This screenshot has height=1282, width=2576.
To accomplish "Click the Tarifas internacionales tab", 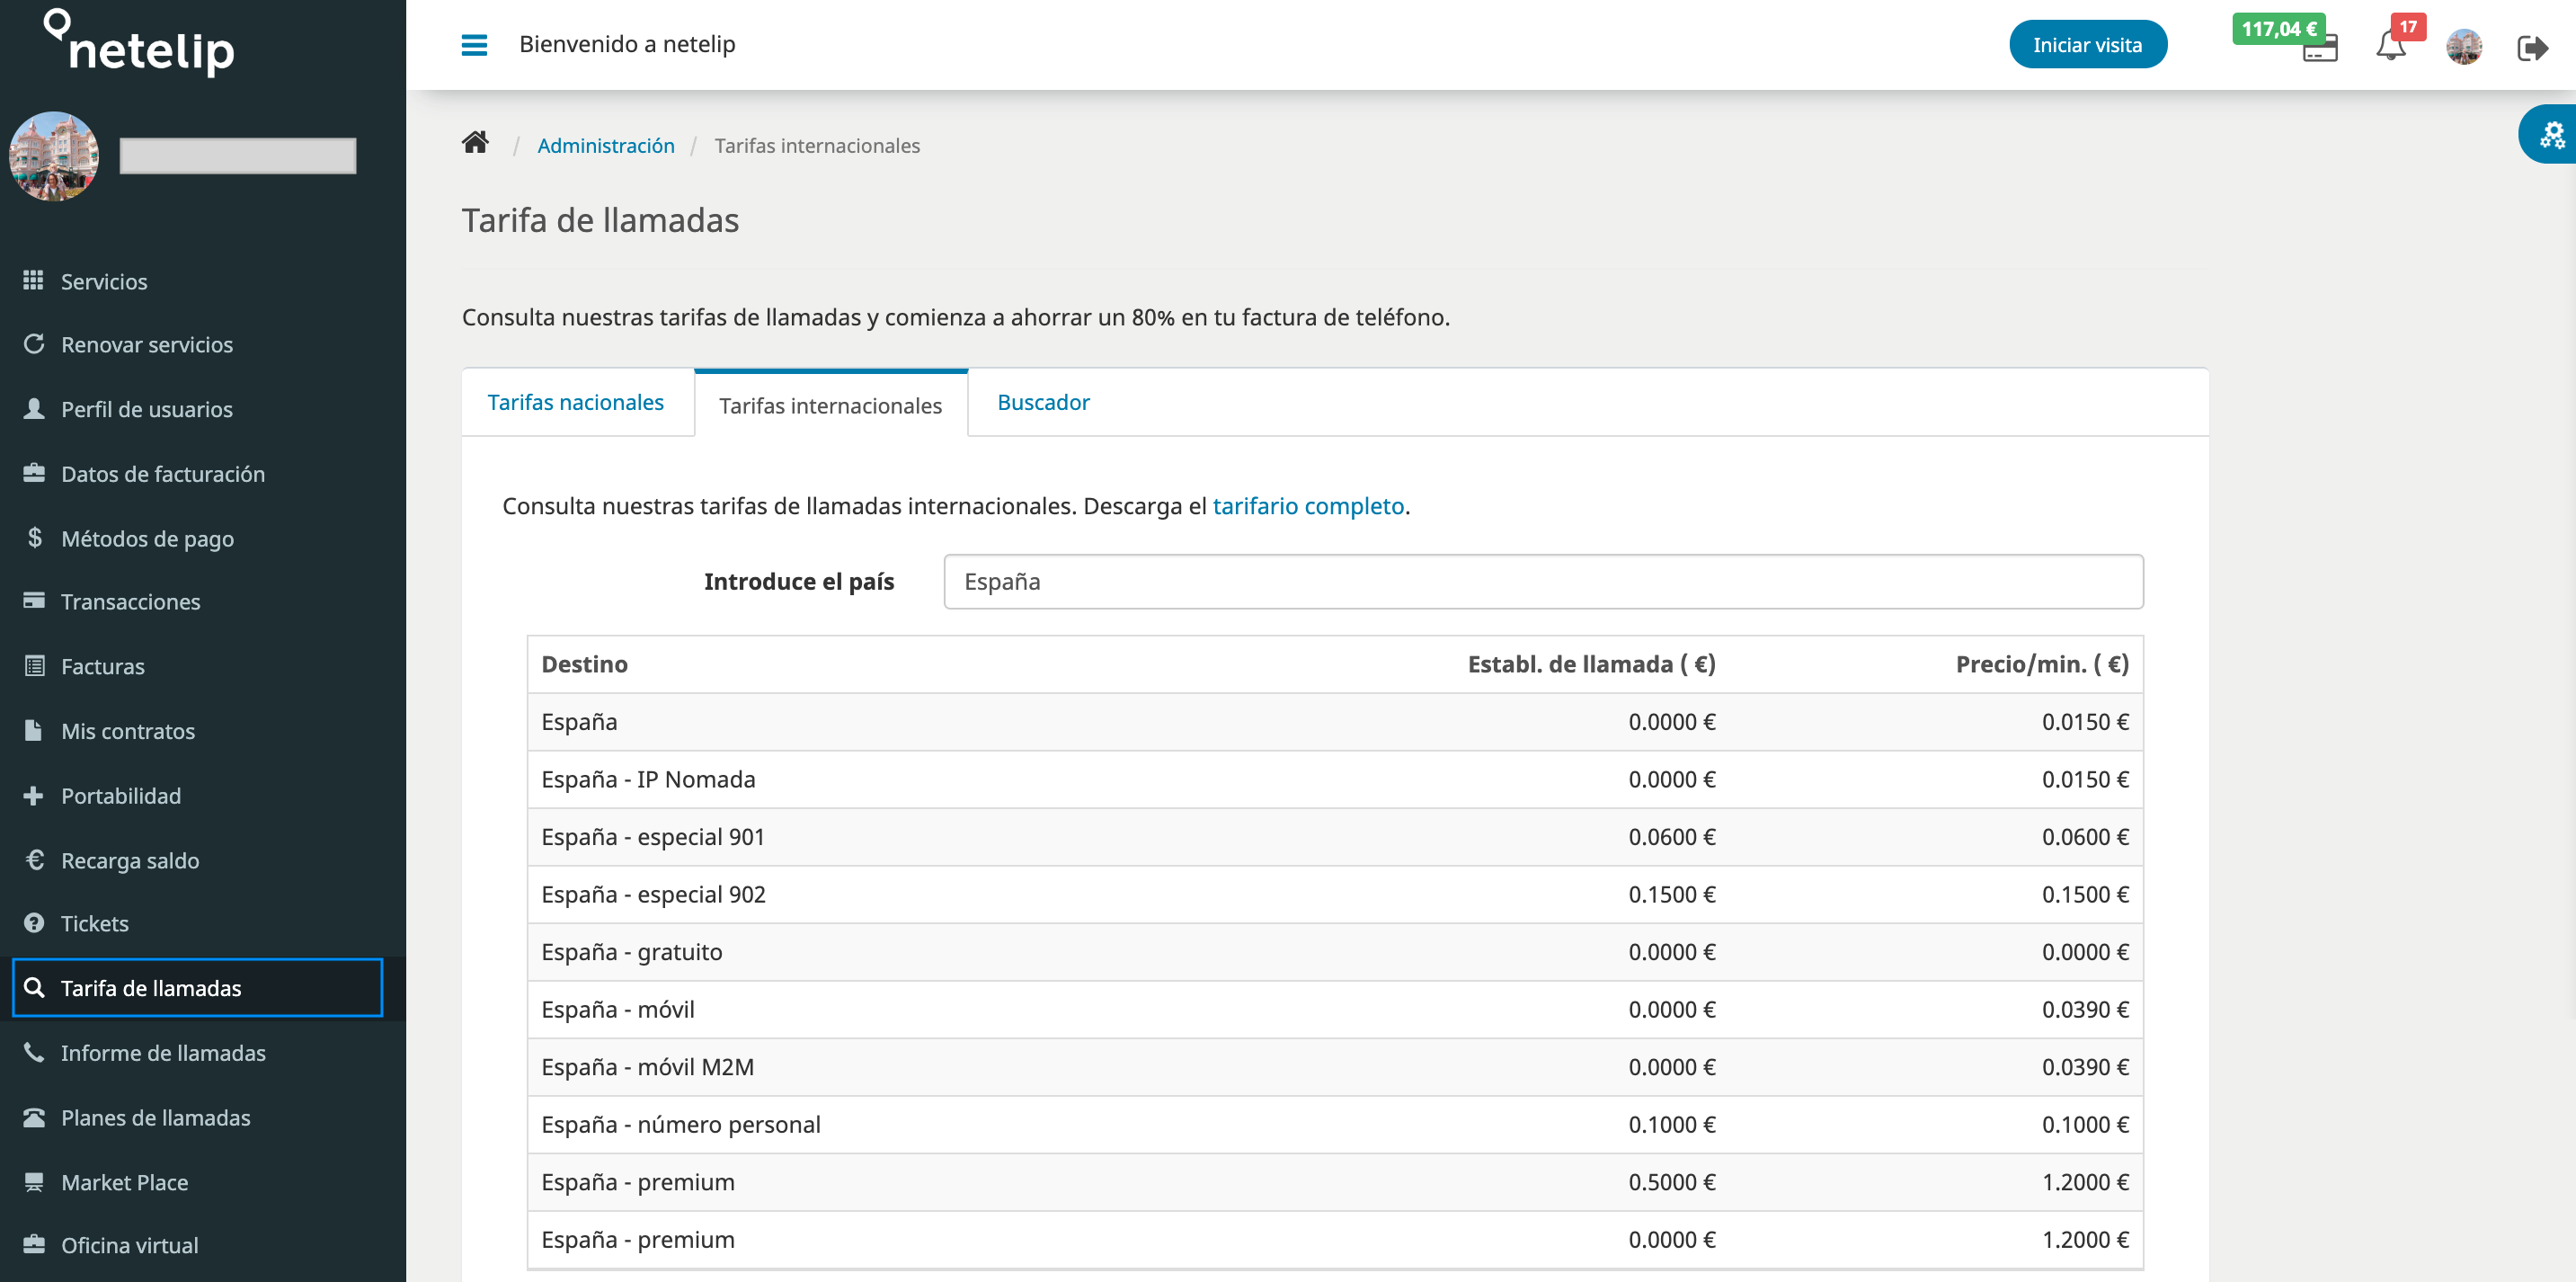I will click(x=831, y=403).
